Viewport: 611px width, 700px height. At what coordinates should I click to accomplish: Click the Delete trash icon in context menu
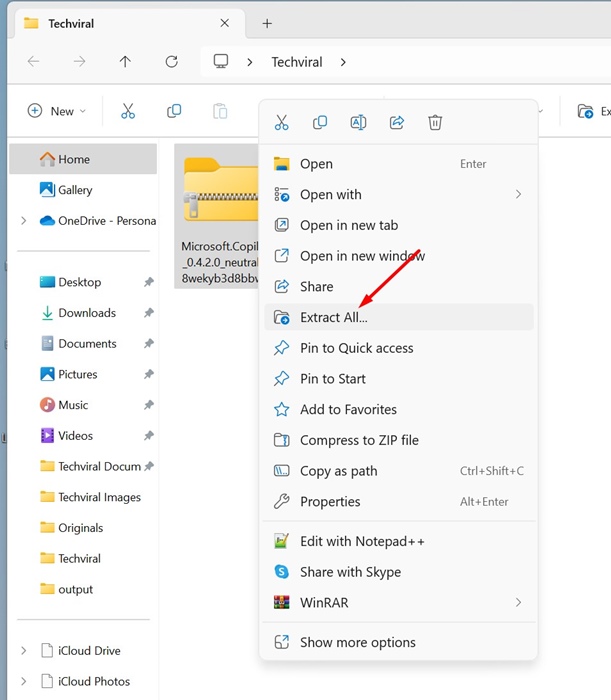[435, 123]
